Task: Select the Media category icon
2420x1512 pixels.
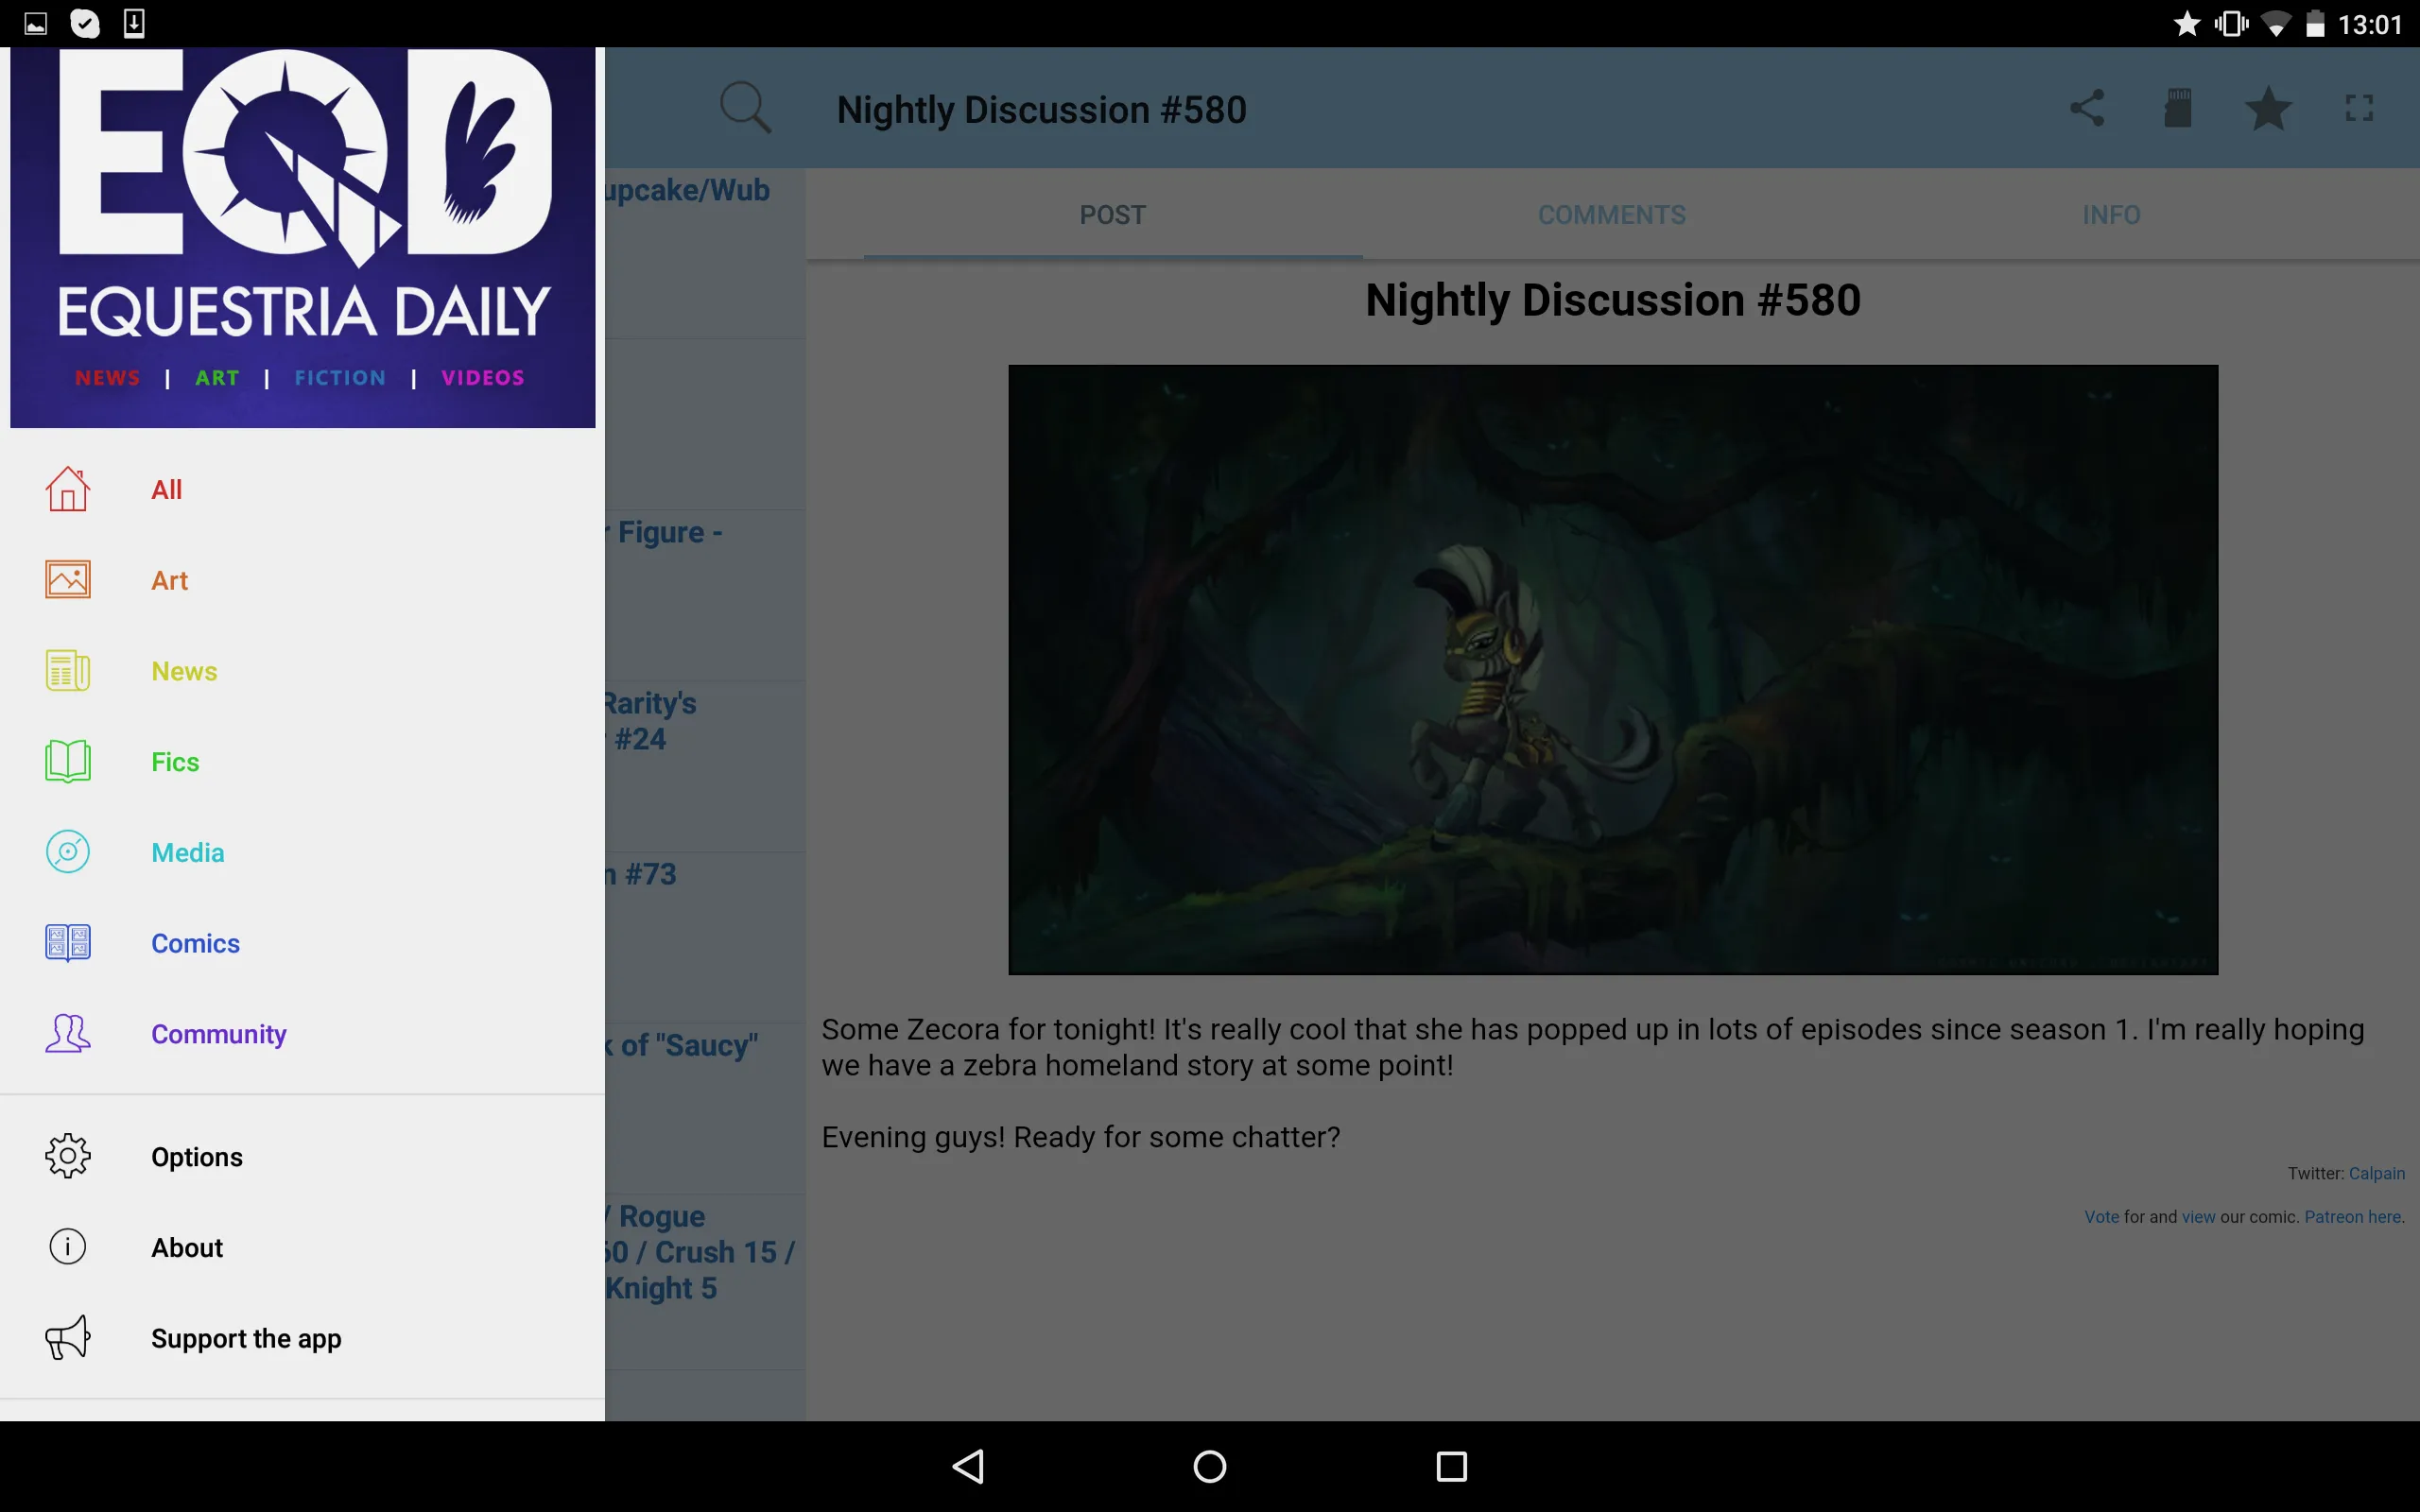Action: click(66, 853)
